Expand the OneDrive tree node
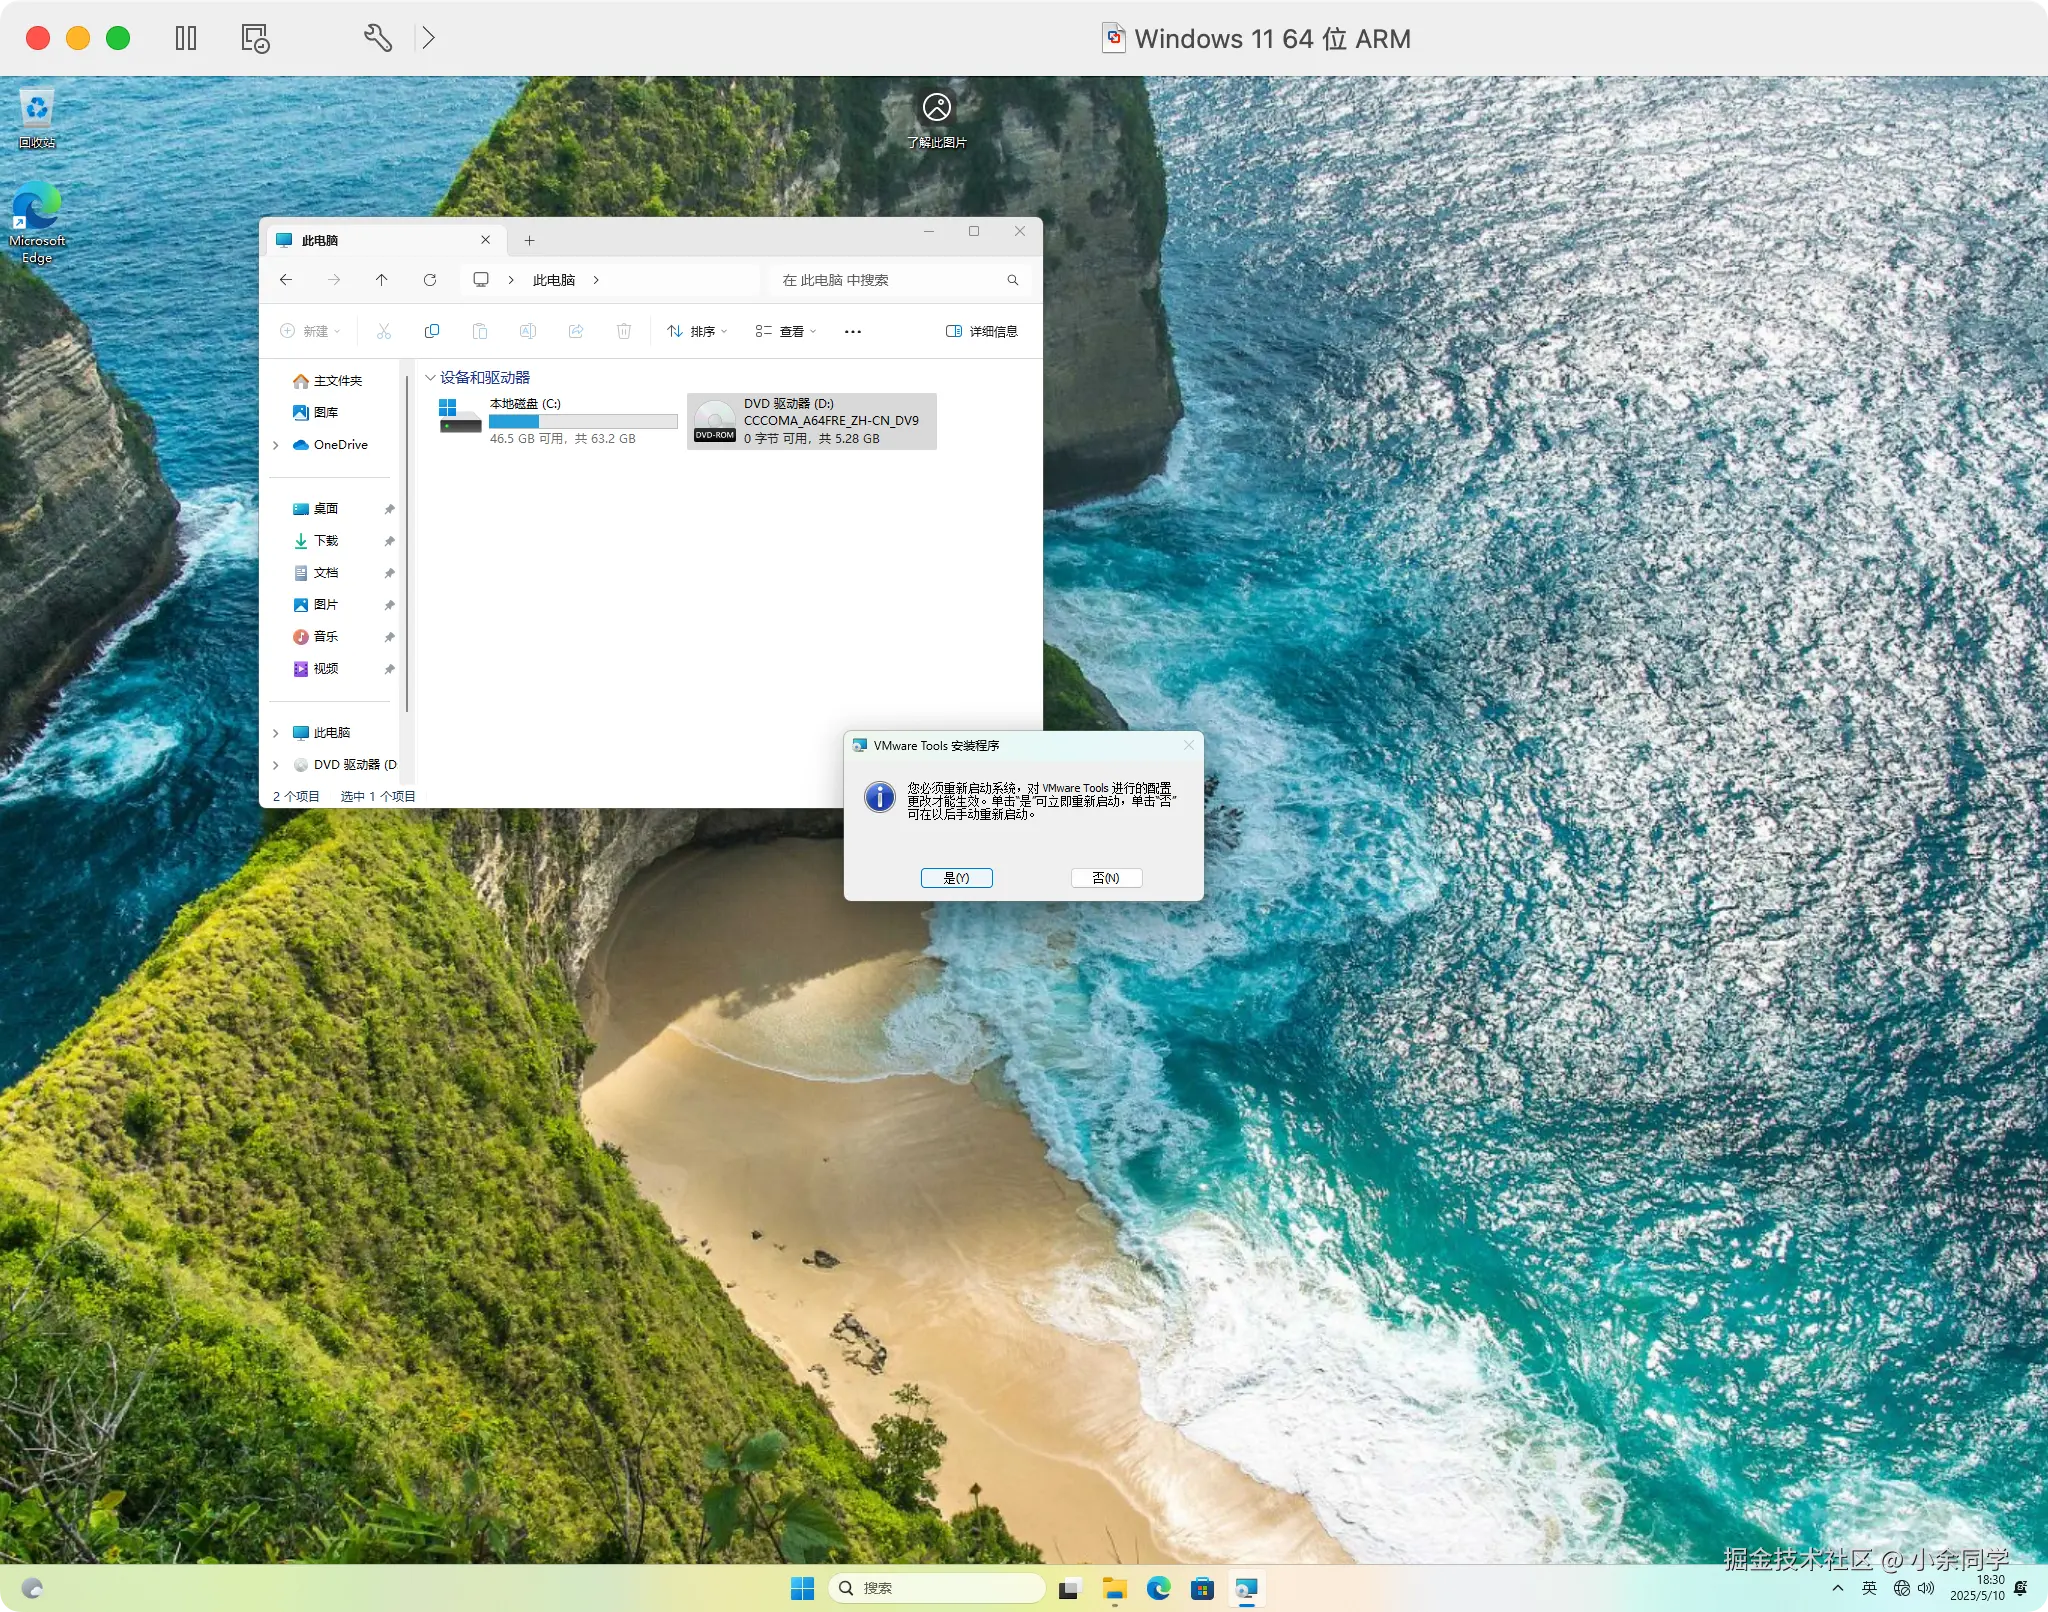Viewport: 2048px width, 1612px height. coord(276,445)
